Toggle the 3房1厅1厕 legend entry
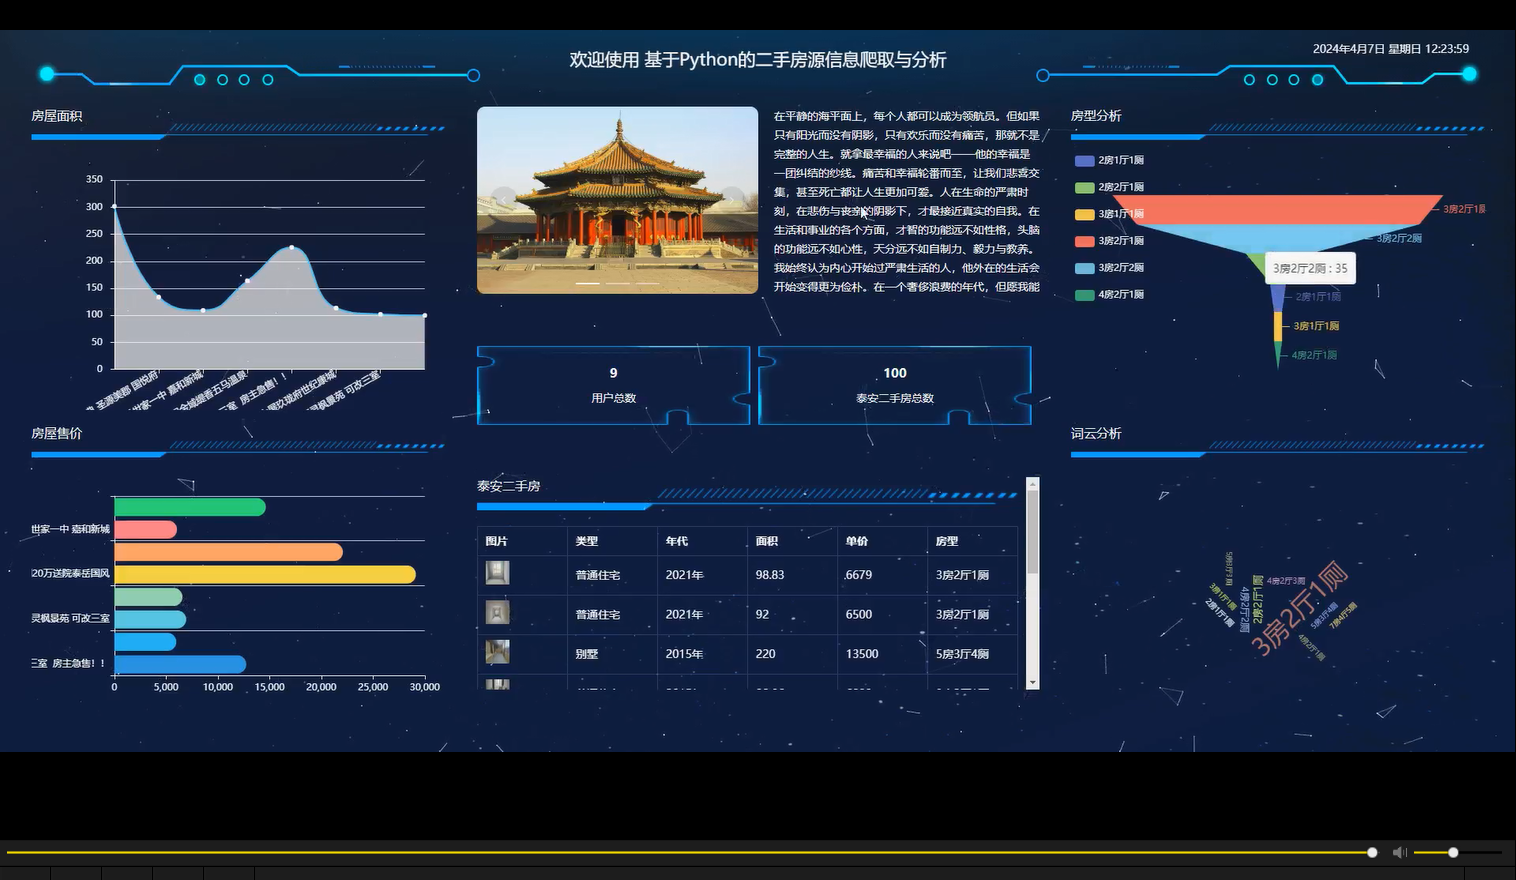 [x=1109, y=214]
